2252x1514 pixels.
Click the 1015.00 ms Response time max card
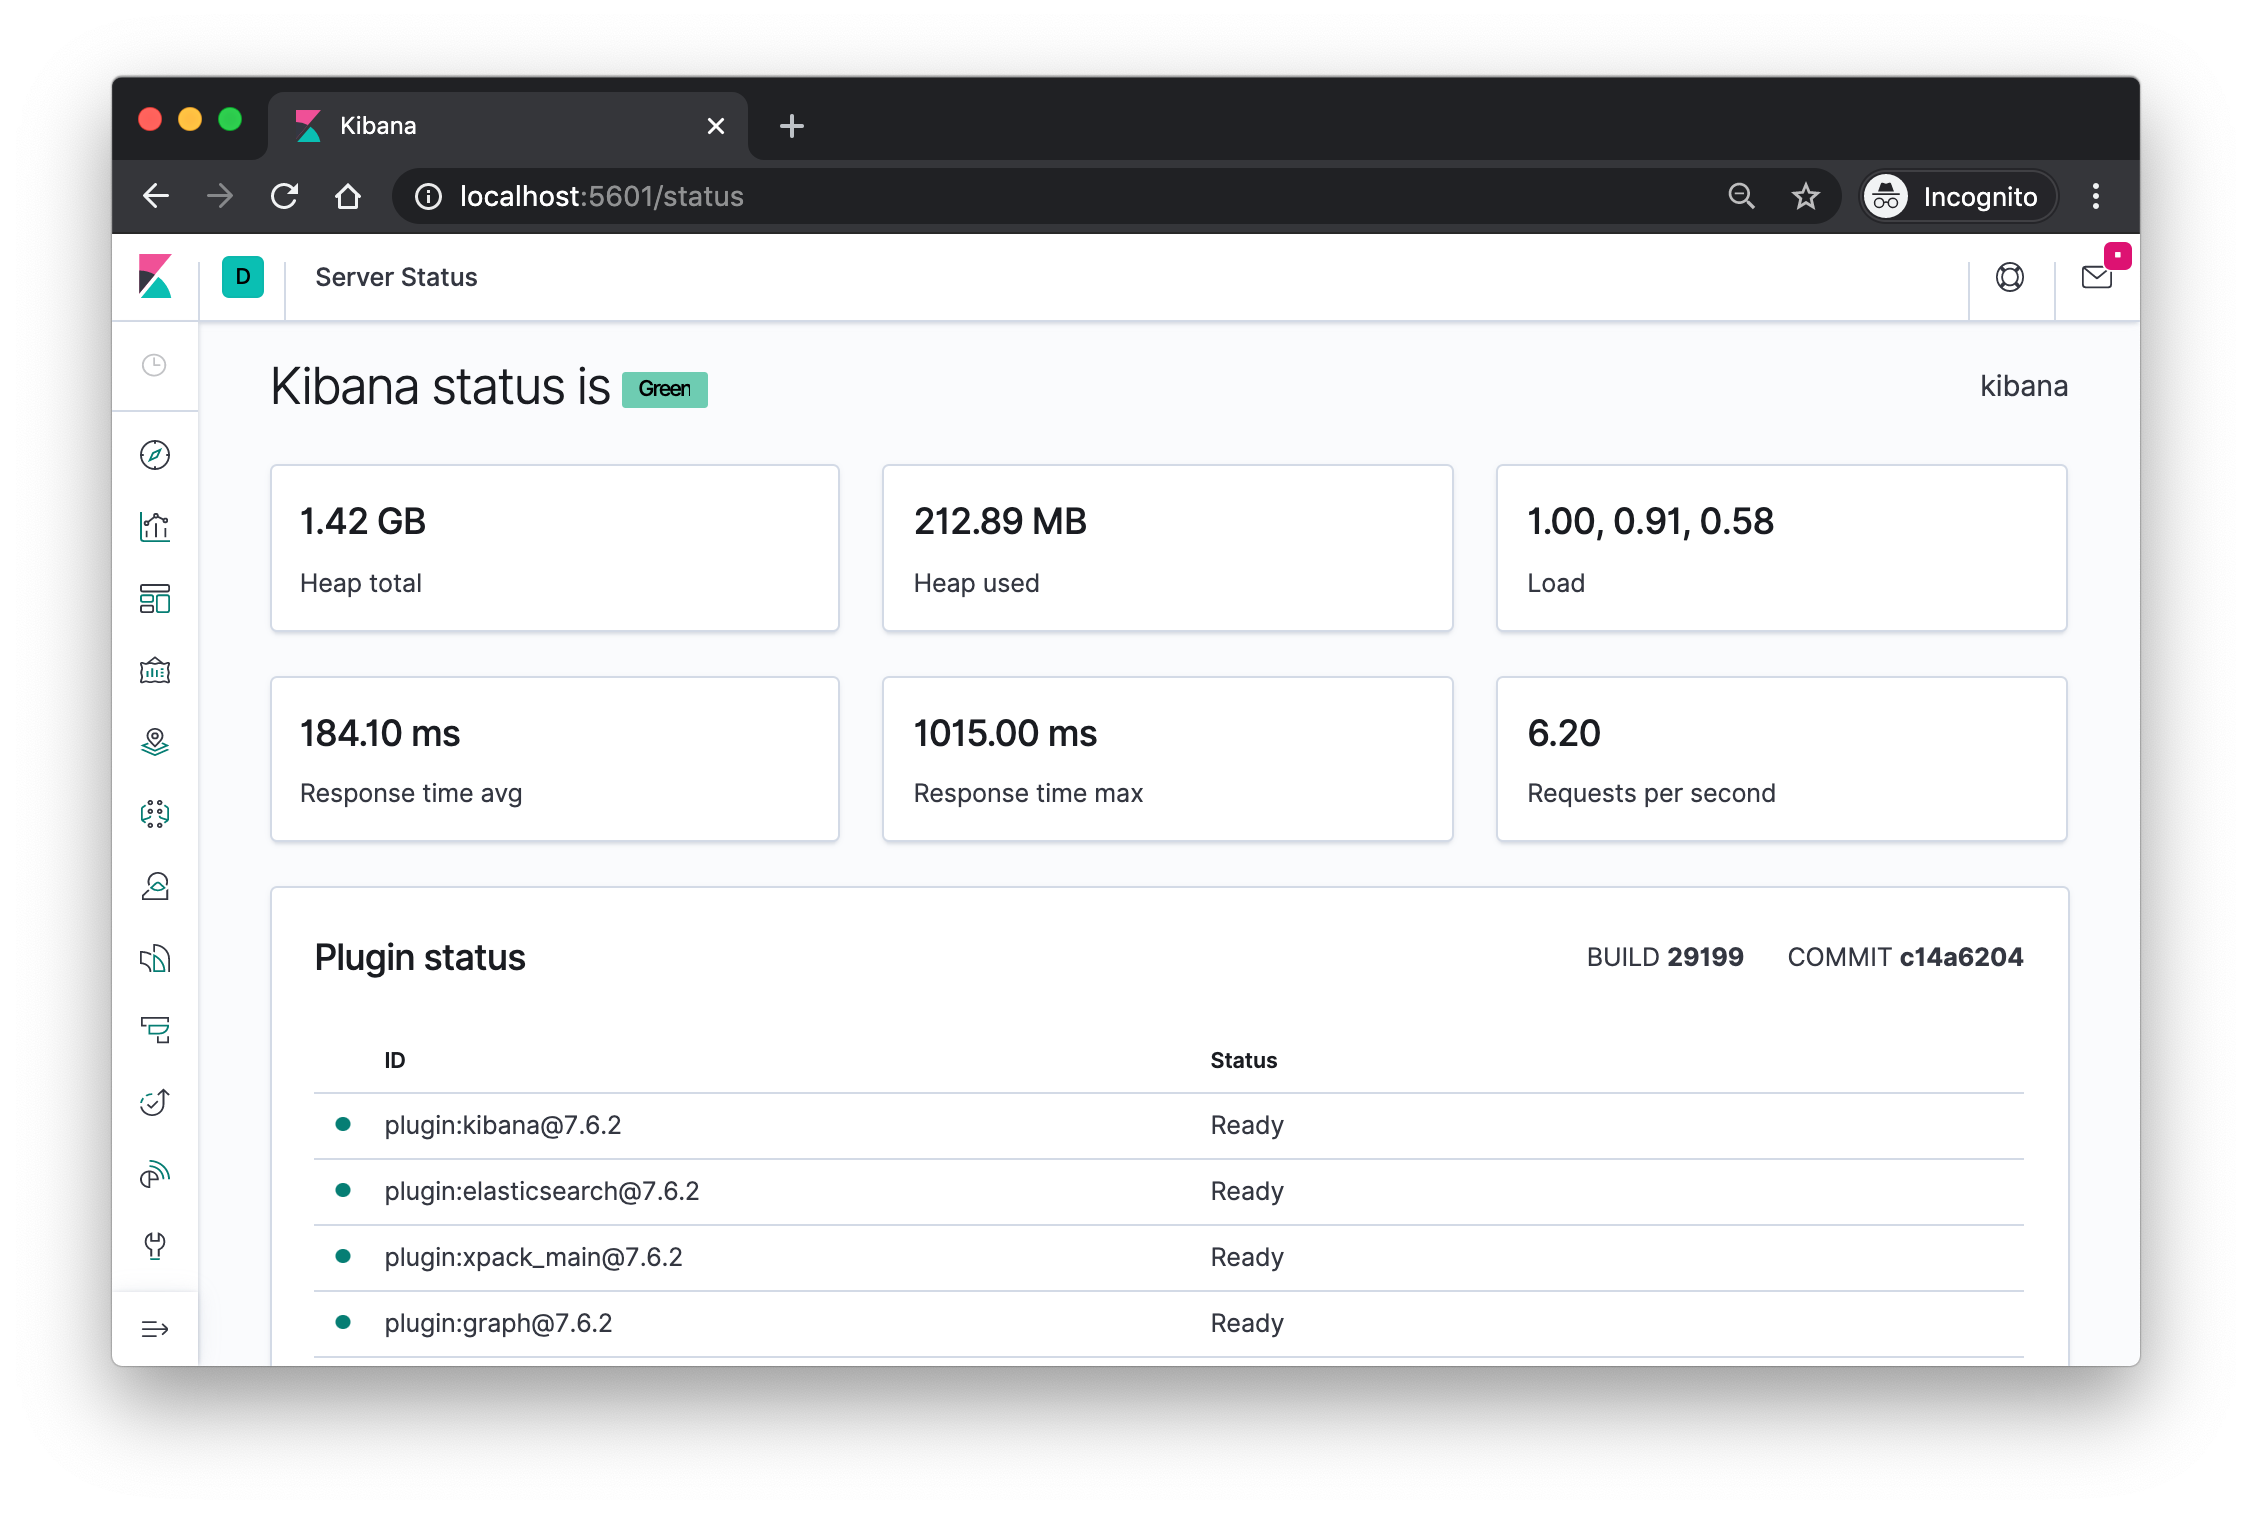1168,759
